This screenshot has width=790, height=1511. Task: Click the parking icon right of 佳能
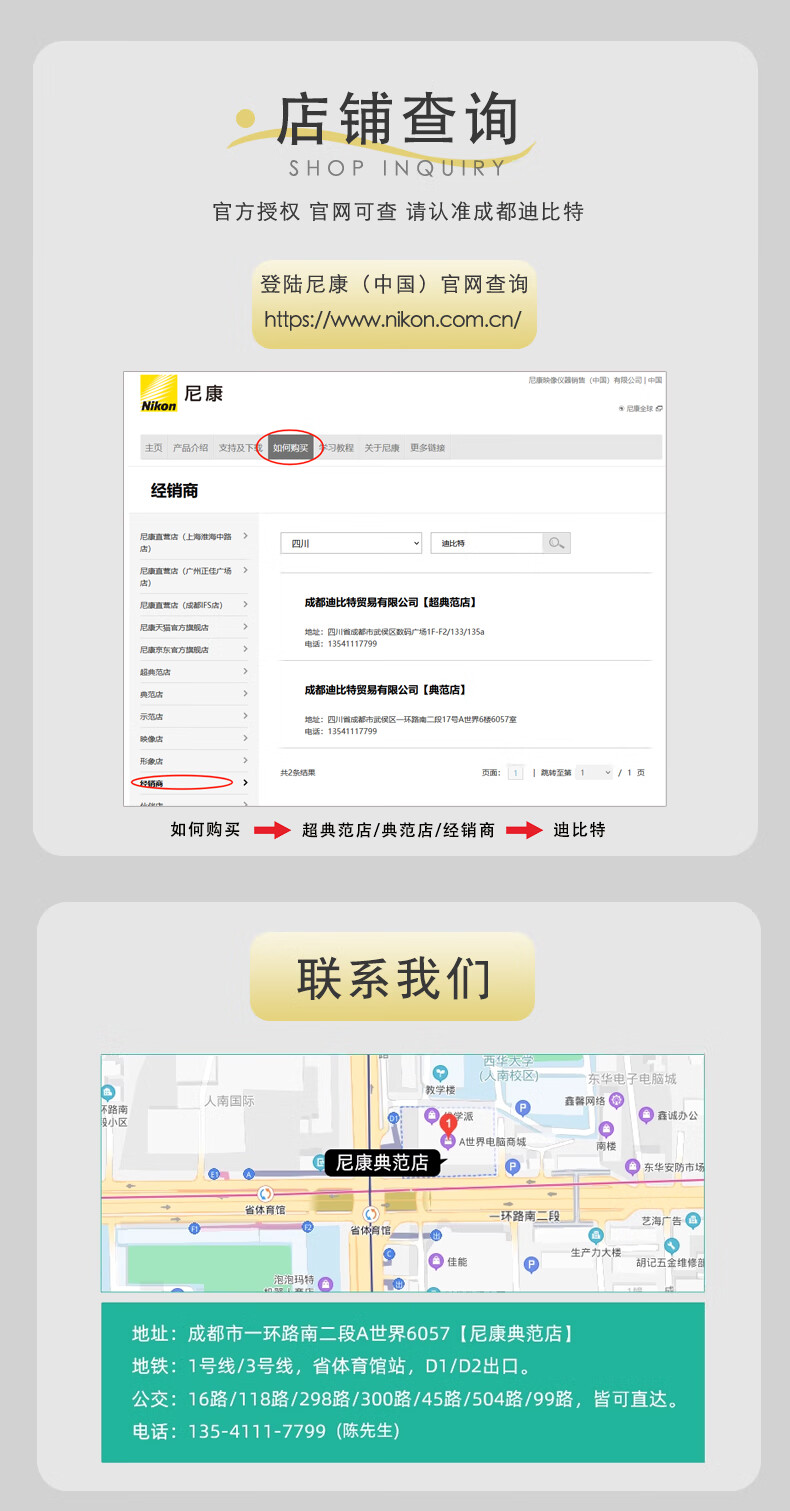[x=532, y=1265]
